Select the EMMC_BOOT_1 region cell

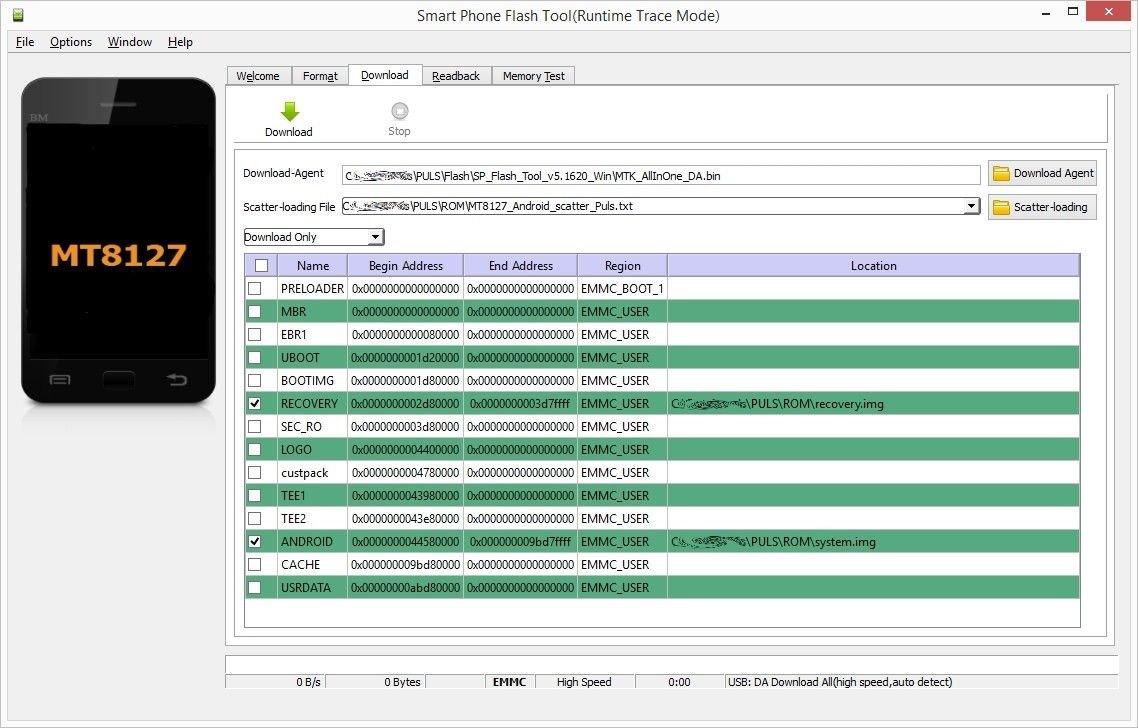(623, 289)
